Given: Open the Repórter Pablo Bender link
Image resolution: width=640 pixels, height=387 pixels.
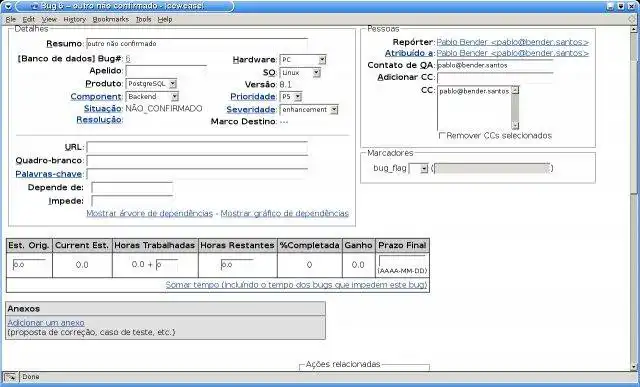Looking at the screenshot, I should coord(513,42).
